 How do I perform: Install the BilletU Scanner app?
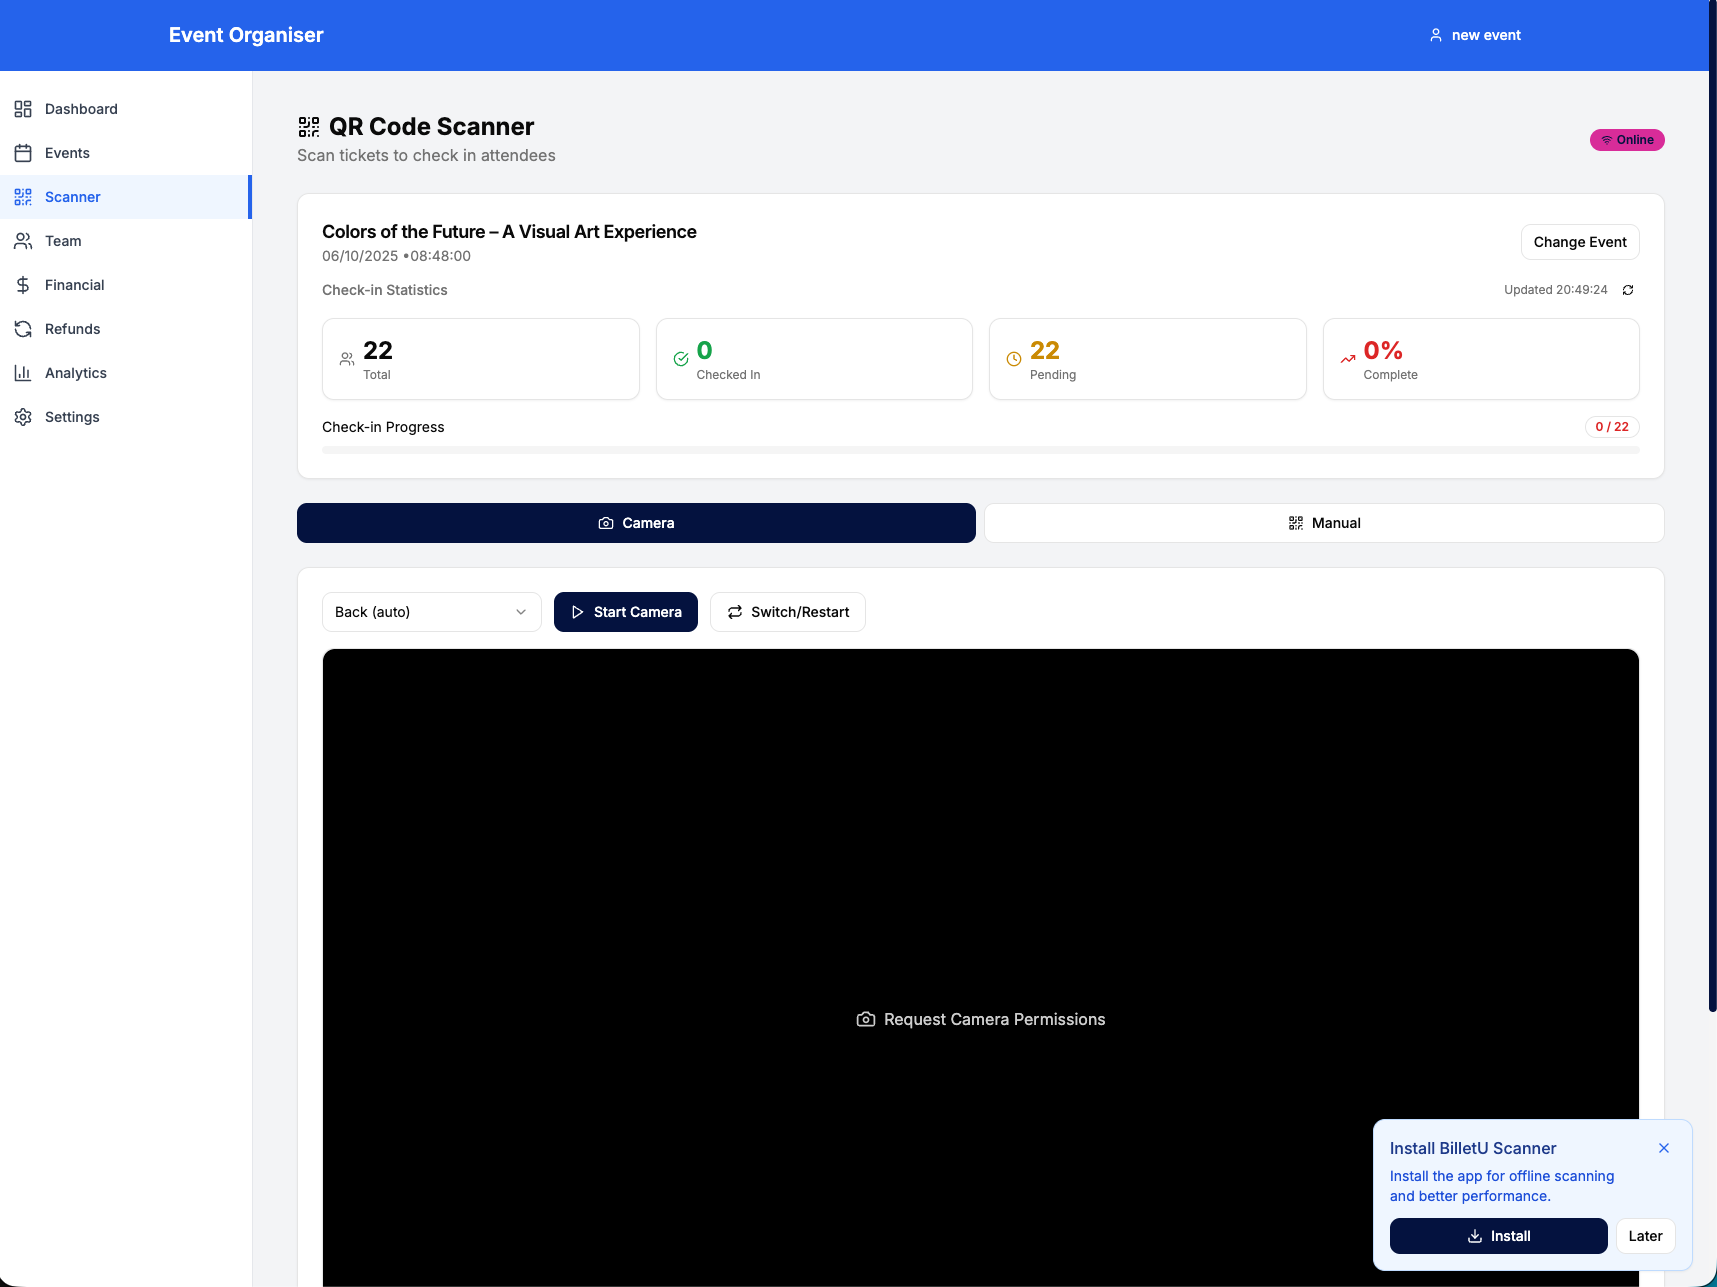click(1498, 1236)
